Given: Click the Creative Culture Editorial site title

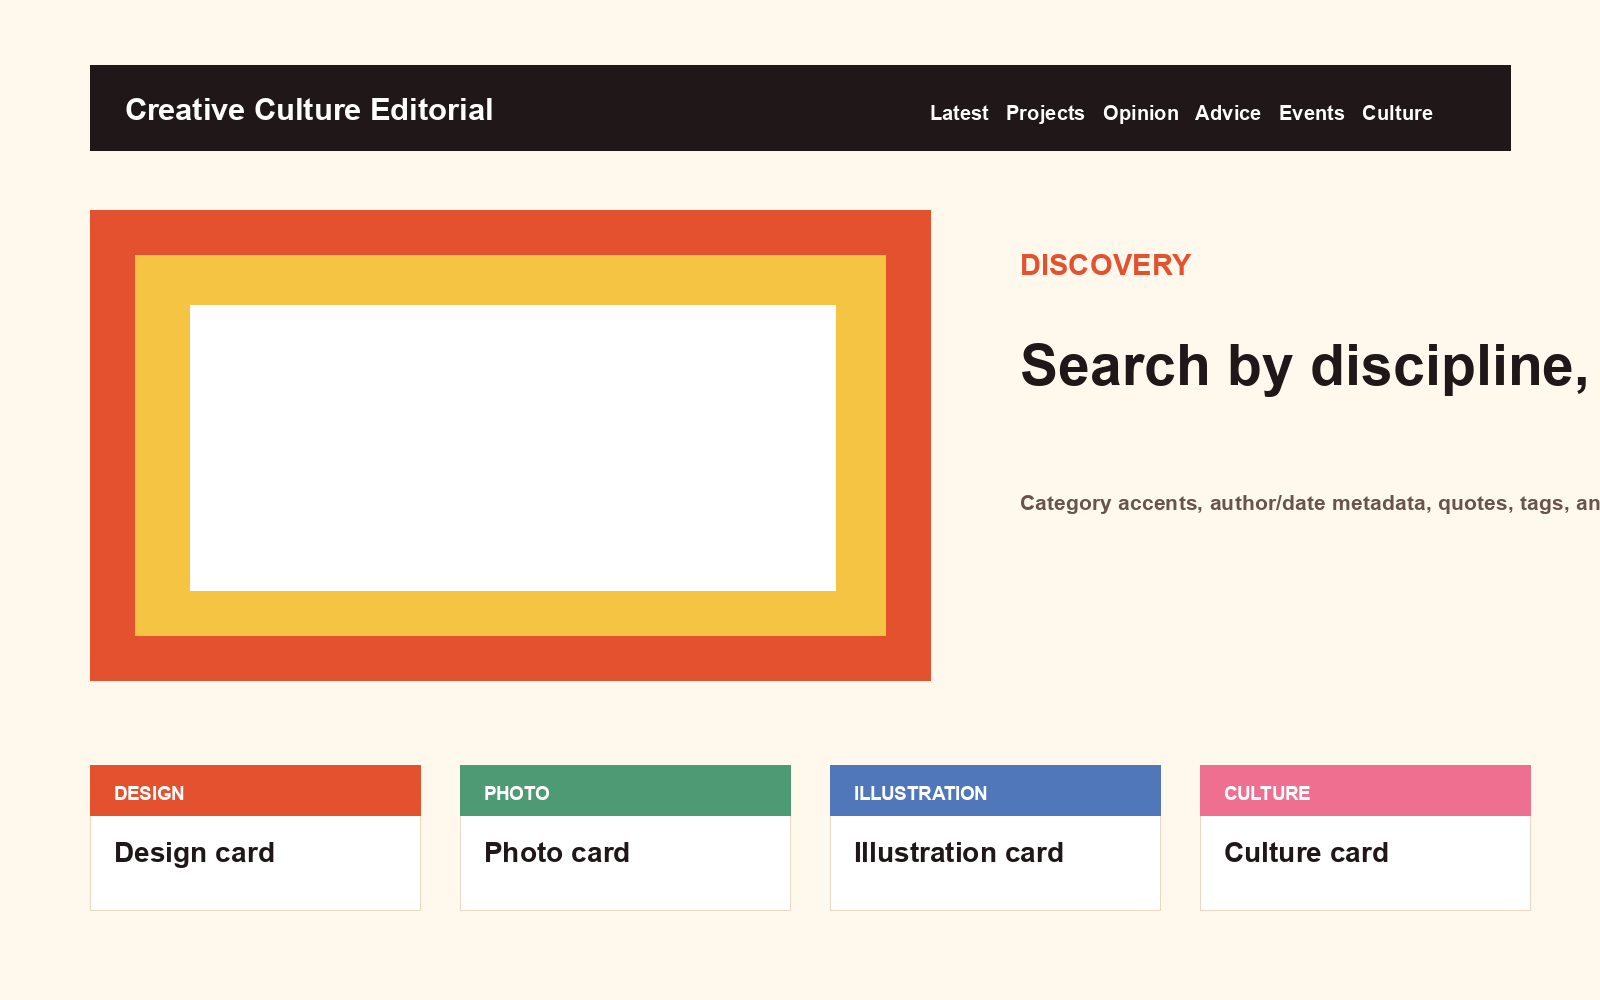Looking at the screenshot, I should (x=309, y=109).
